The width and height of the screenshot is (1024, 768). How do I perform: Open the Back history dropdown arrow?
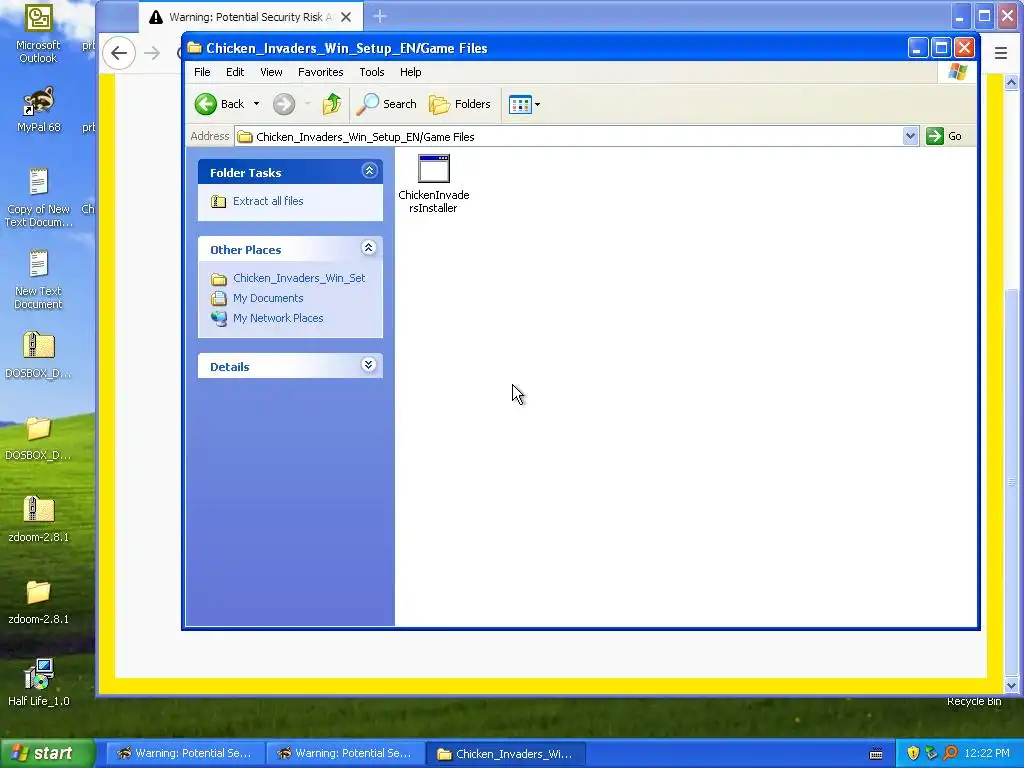(256, 104)
